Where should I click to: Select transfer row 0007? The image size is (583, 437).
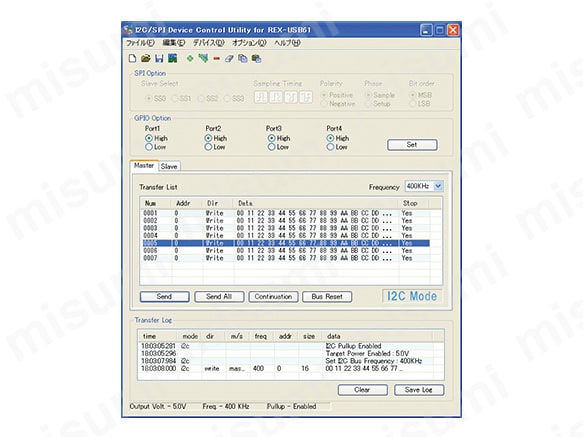(x=286, y=258)
